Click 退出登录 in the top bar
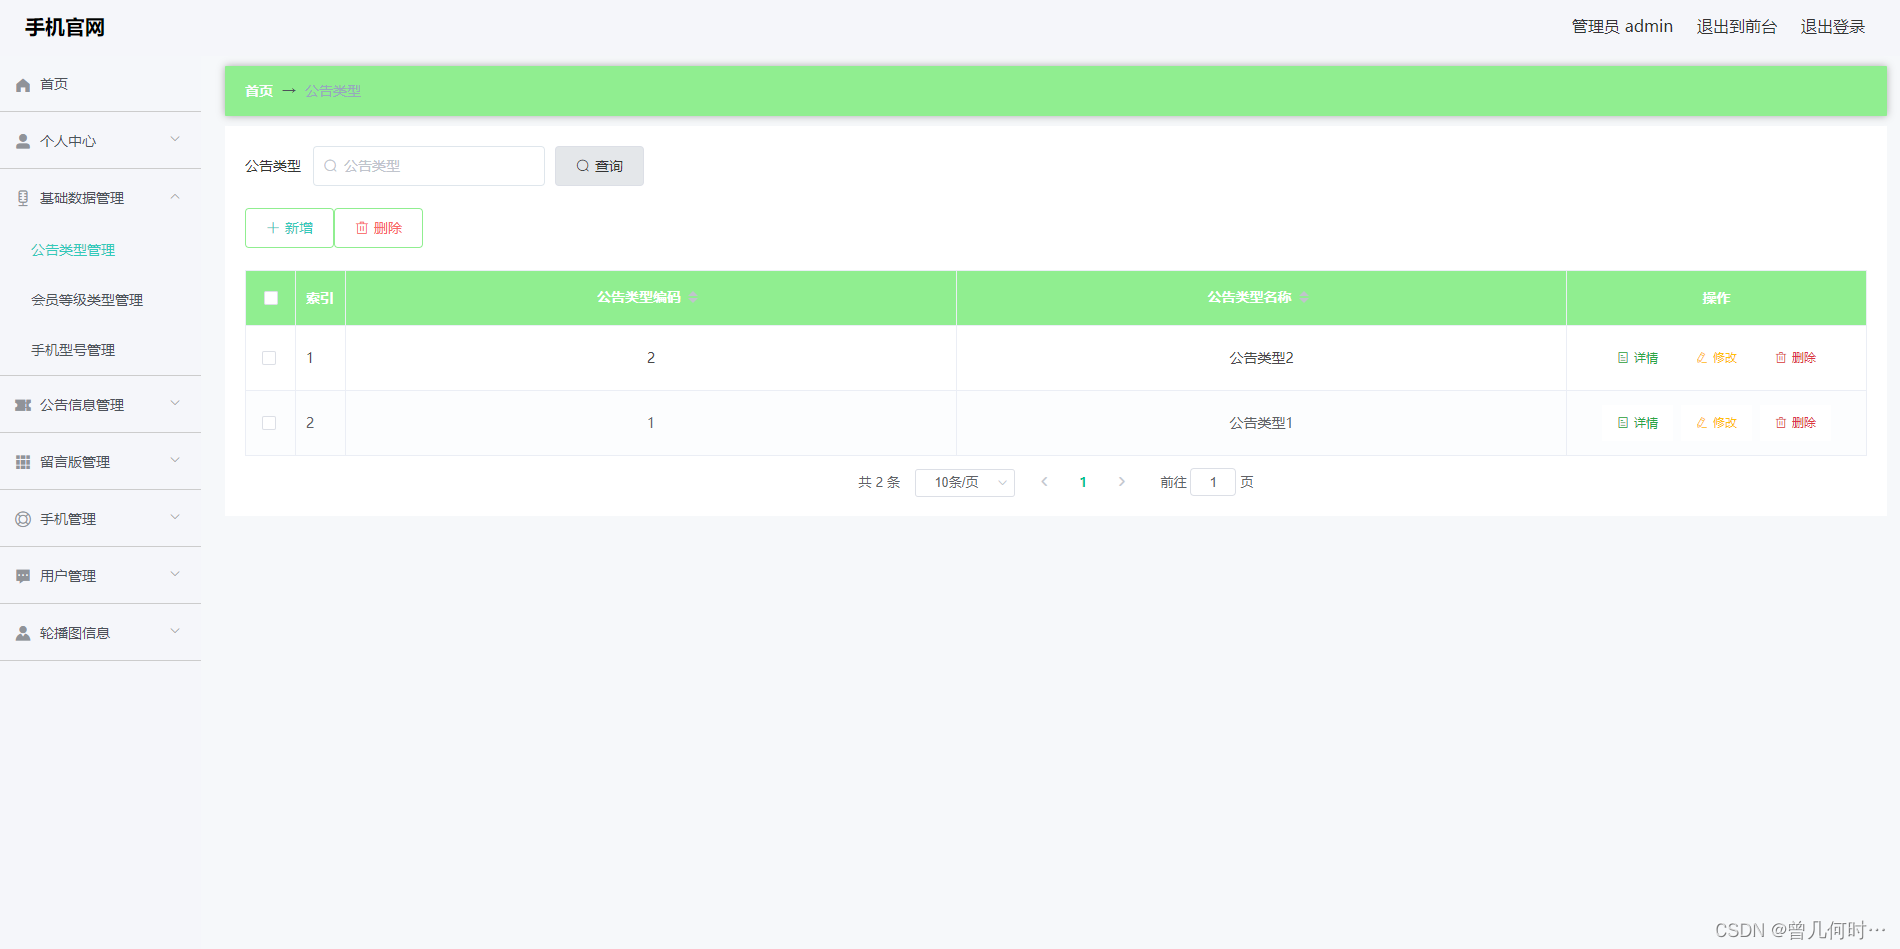Viewport: 1900px width, 949px height. [1833, 27]
